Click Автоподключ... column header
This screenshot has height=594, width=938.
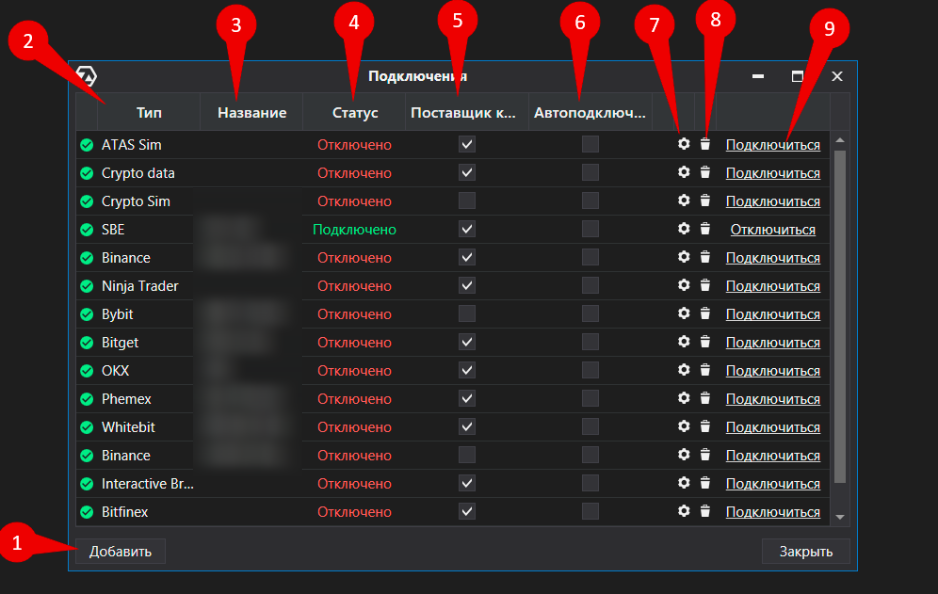(590, 112)
